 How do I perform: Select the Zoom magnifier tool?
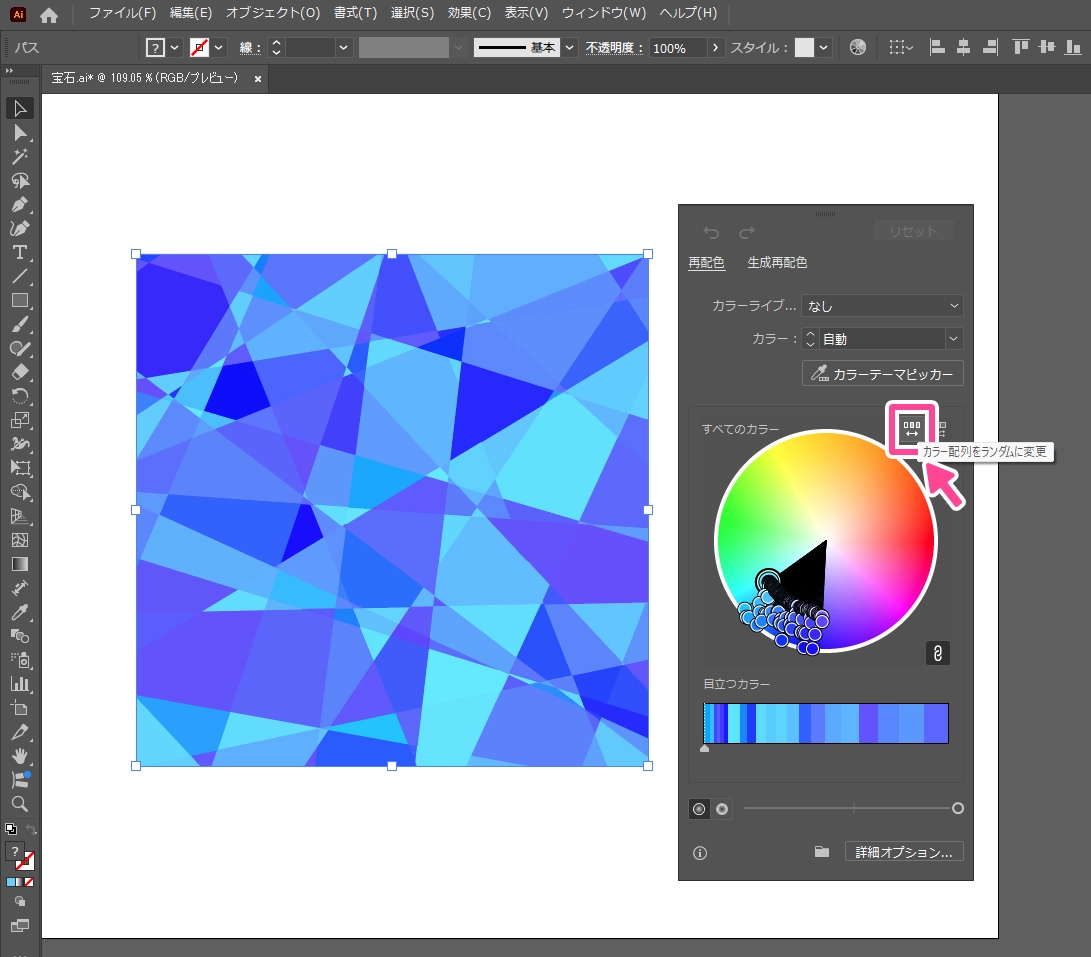[x=19, y=804]
